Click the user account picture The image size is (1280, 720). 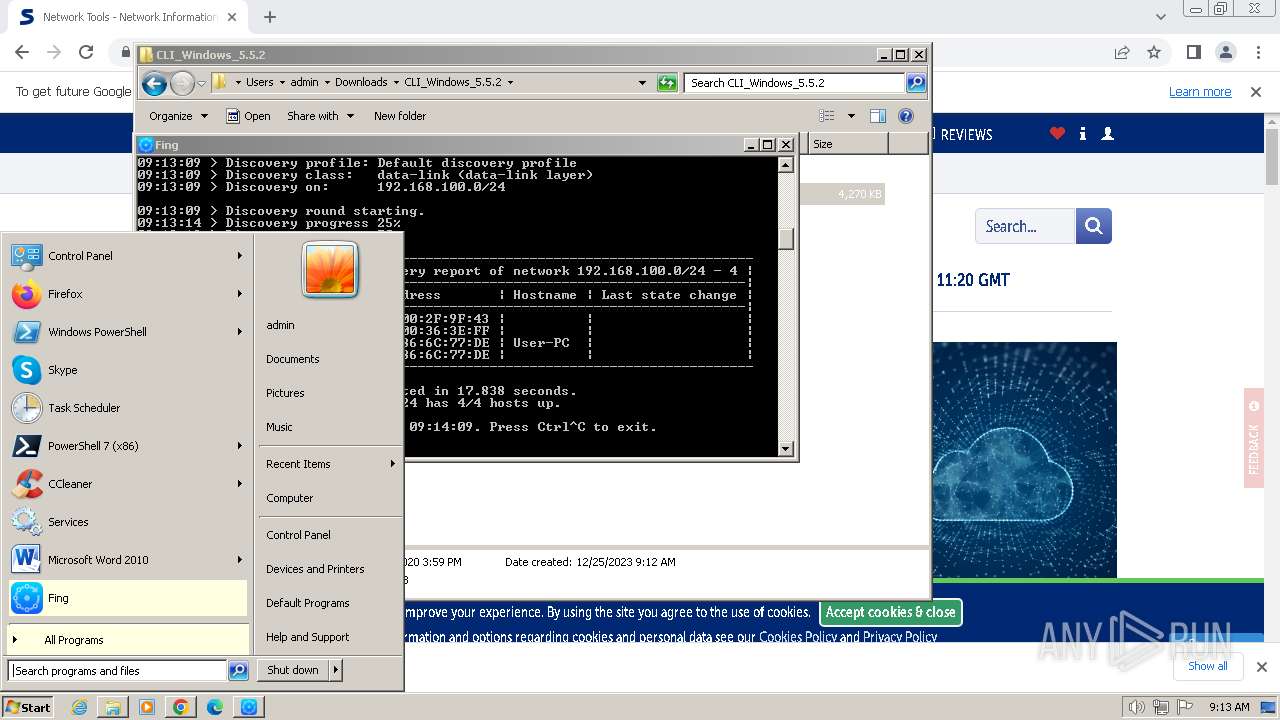pyautogui.click(x=330, y=269)
